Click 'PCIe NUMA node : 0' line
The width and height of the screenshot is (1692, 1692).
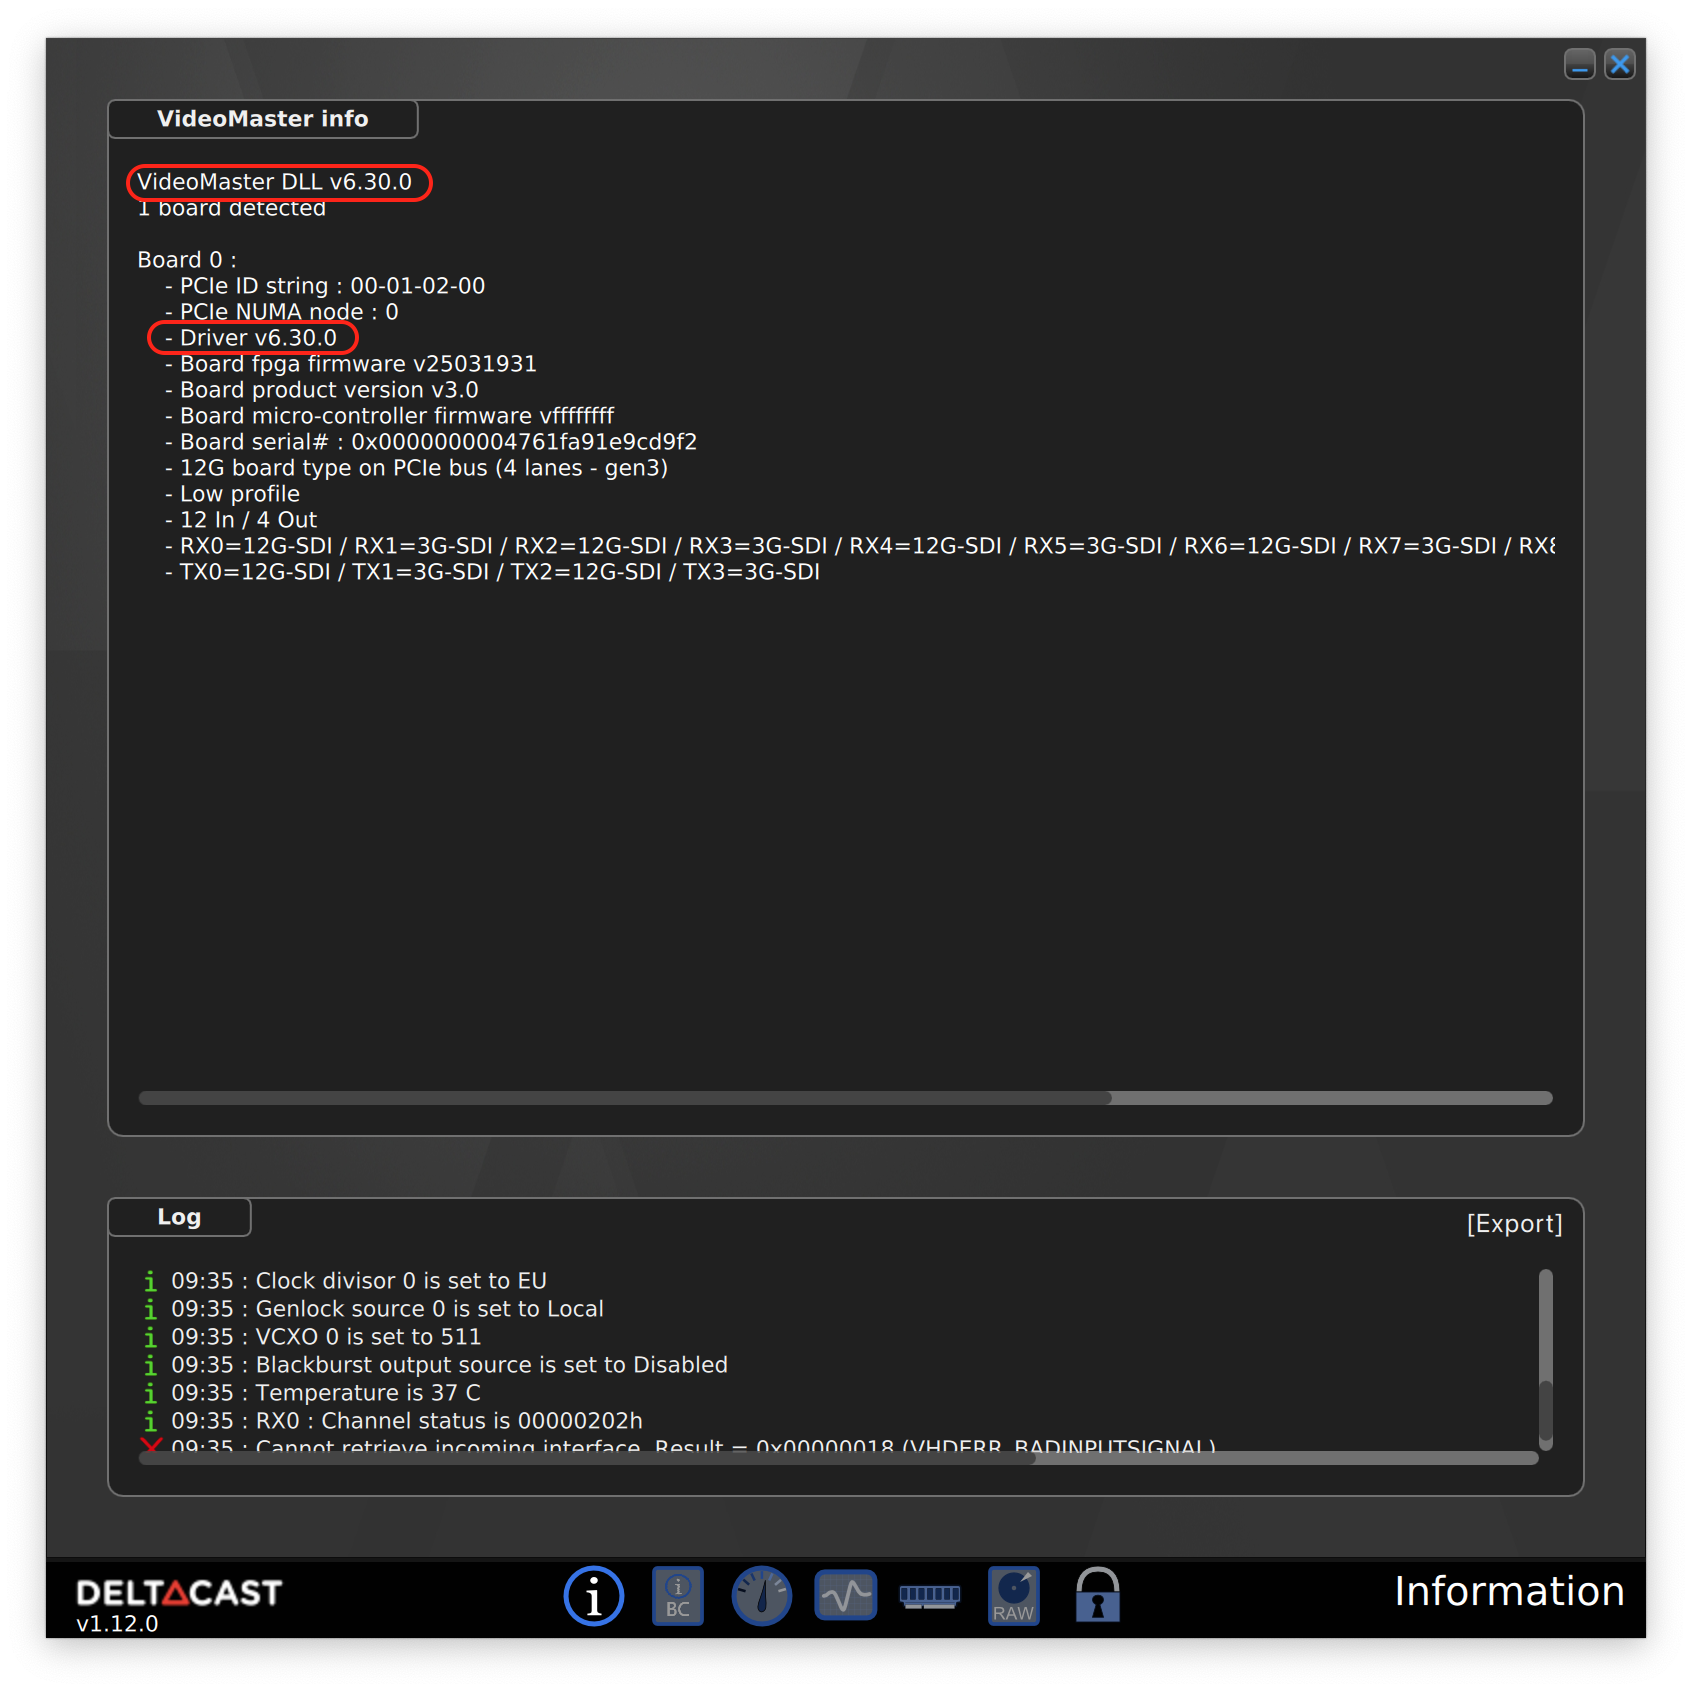coord(281,312)
